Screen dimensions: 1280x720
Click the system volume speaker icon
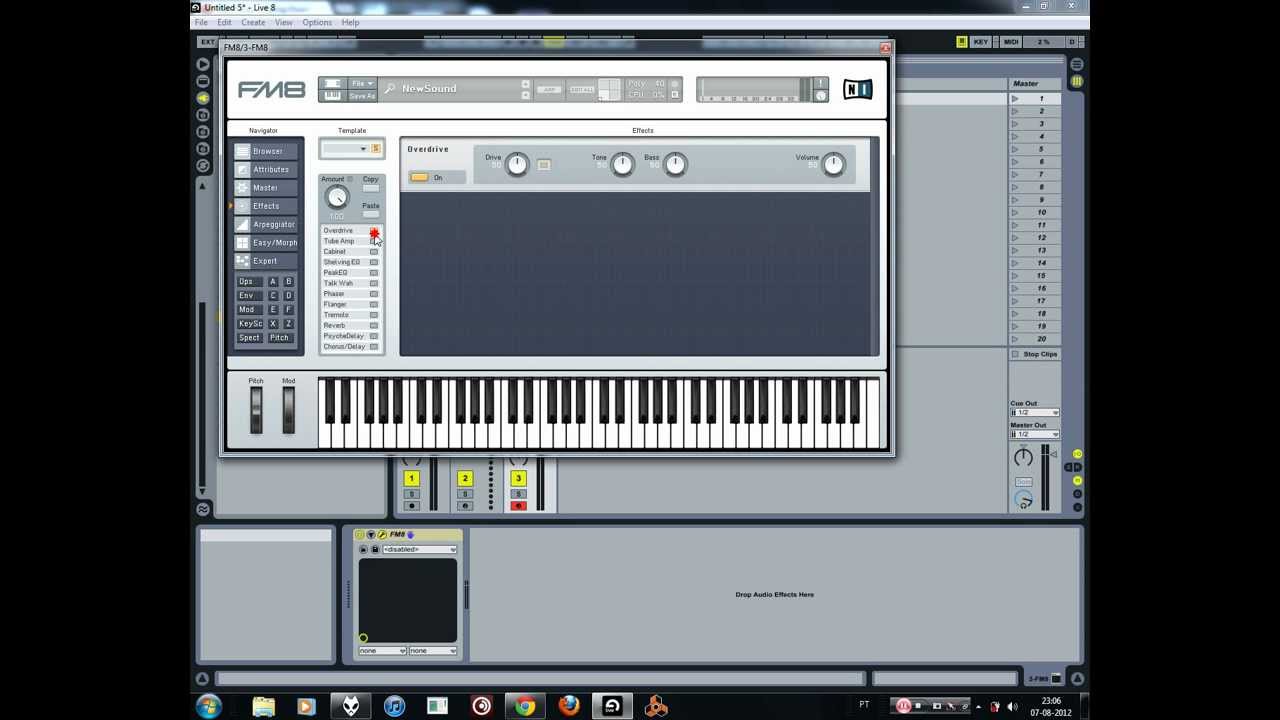1010,707
